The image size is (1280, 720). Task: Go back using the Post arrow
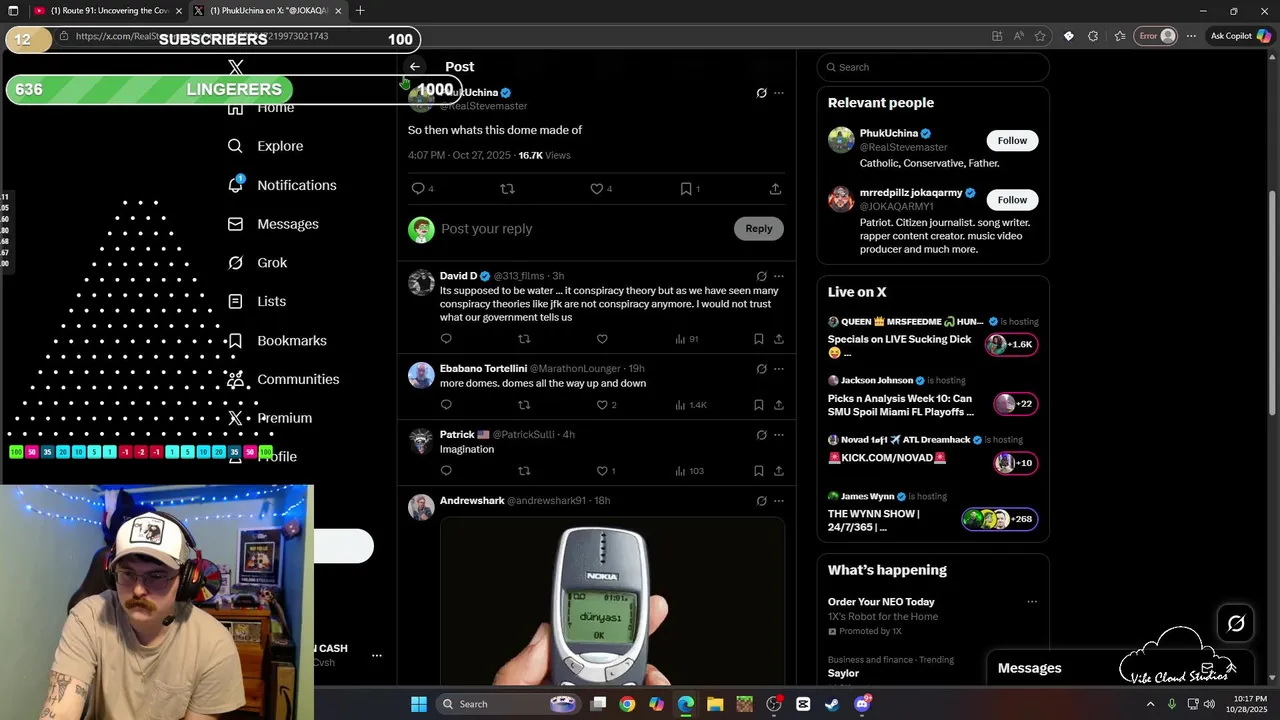(415, 67)
